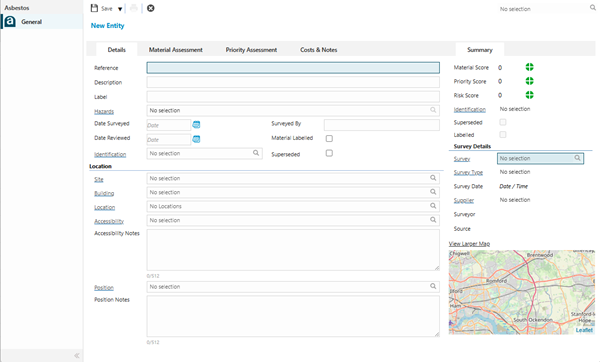
Task: Toggle the Superseded checkbox in Details
Action: [329, 153]
